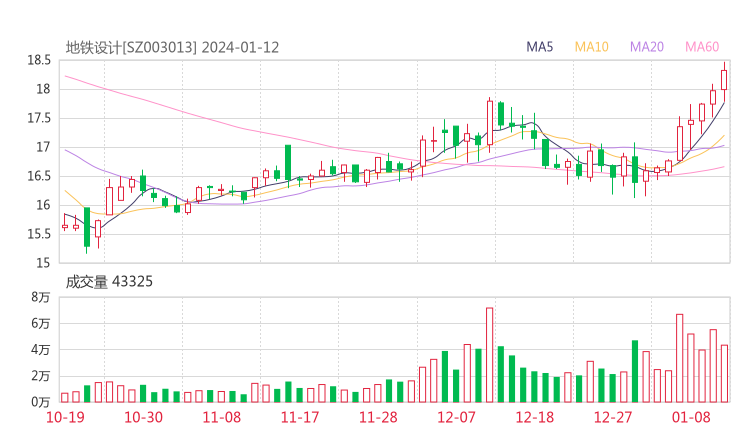Click the tallest red volume bar above 7万
Image resolution: width=740 pixels, height=440 pixels.
tap(489, 355)
